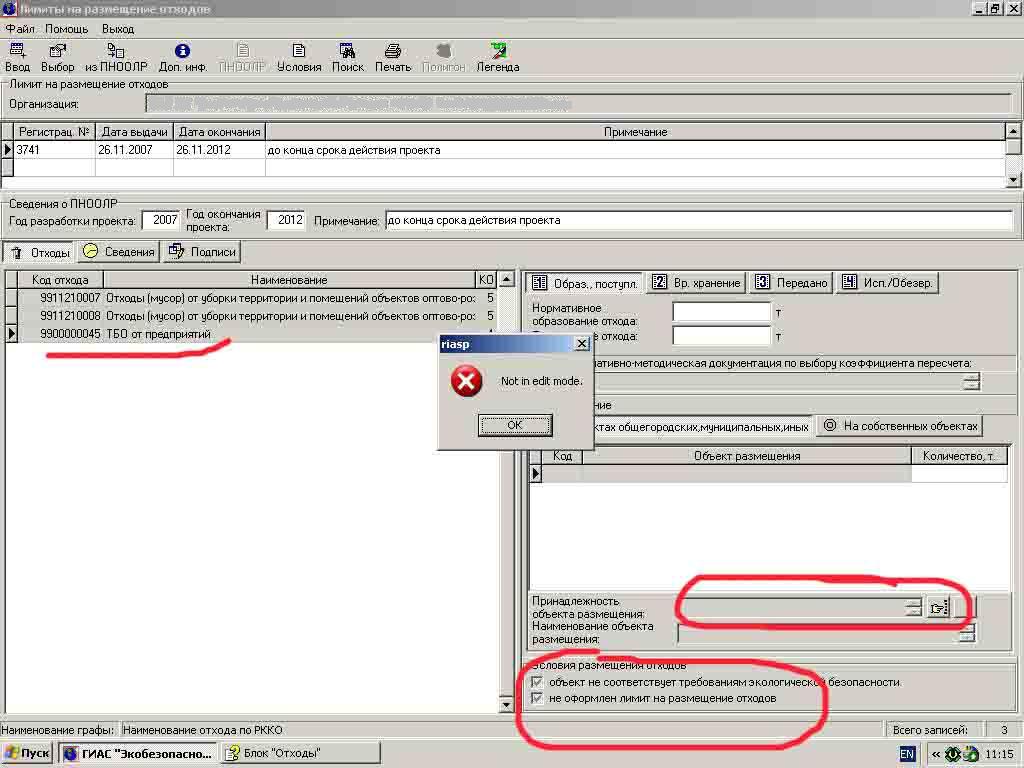Open the Вр. хранение tab
This screenshot has width=1024, height=768.
click(697, 283)
